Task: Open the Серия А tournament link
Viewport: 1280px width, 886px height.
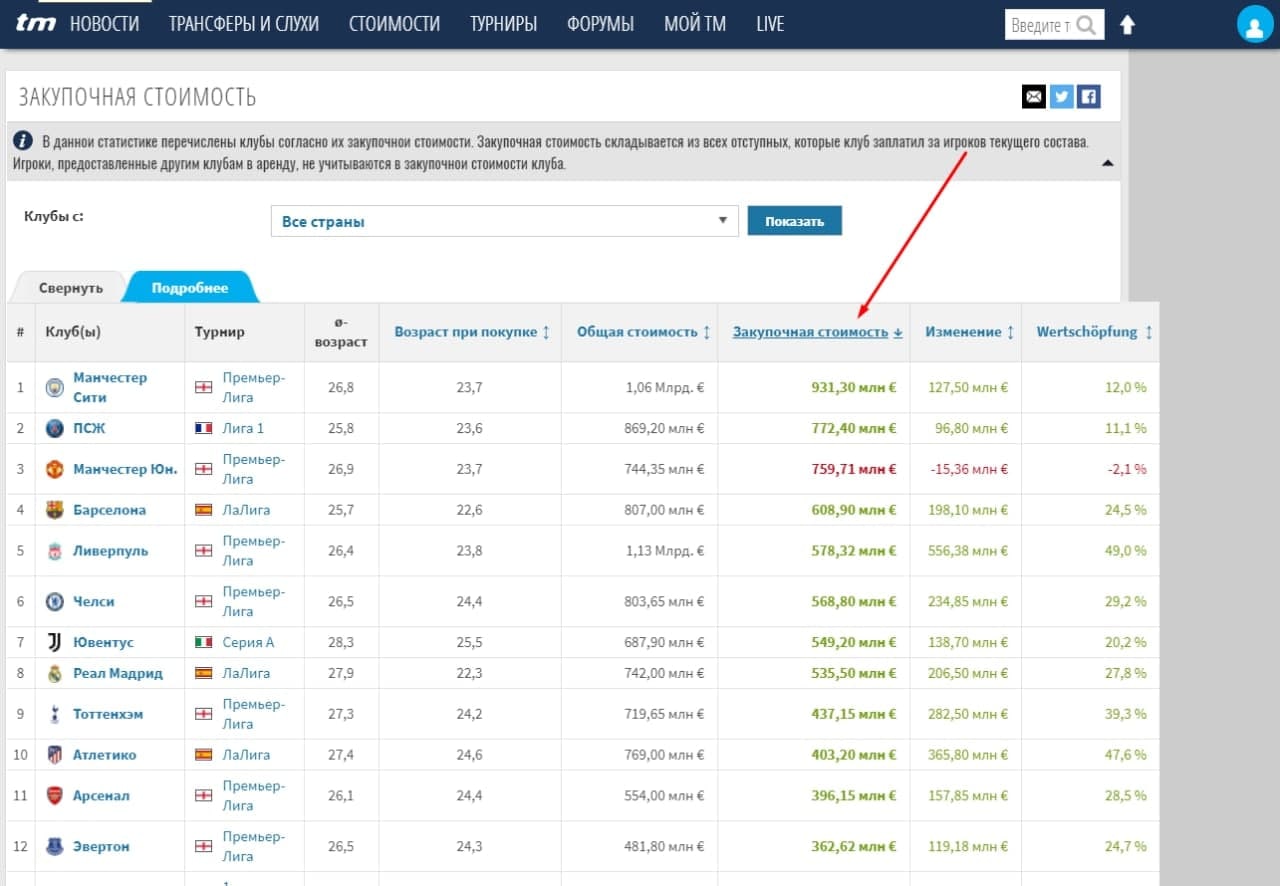Action: coord(248,642)
